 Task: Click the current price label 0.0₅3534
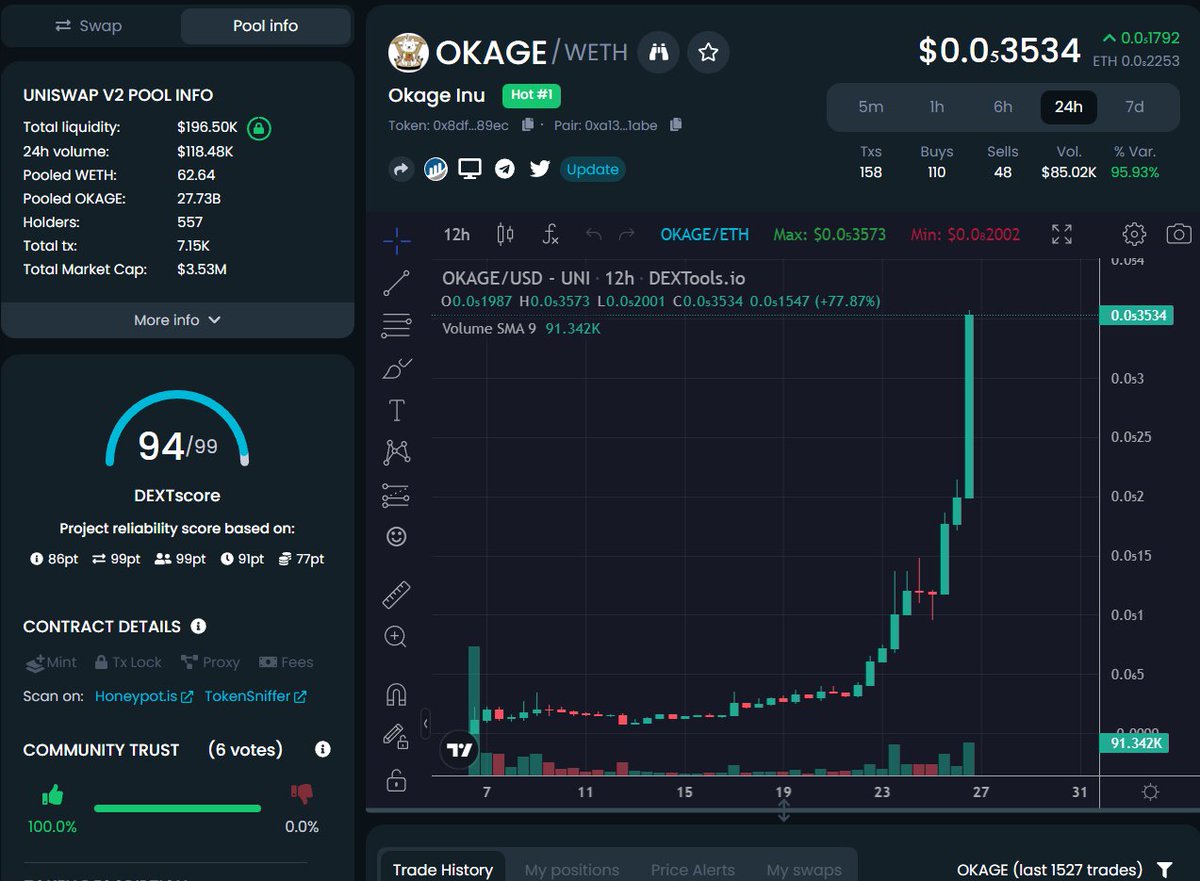1136,316
